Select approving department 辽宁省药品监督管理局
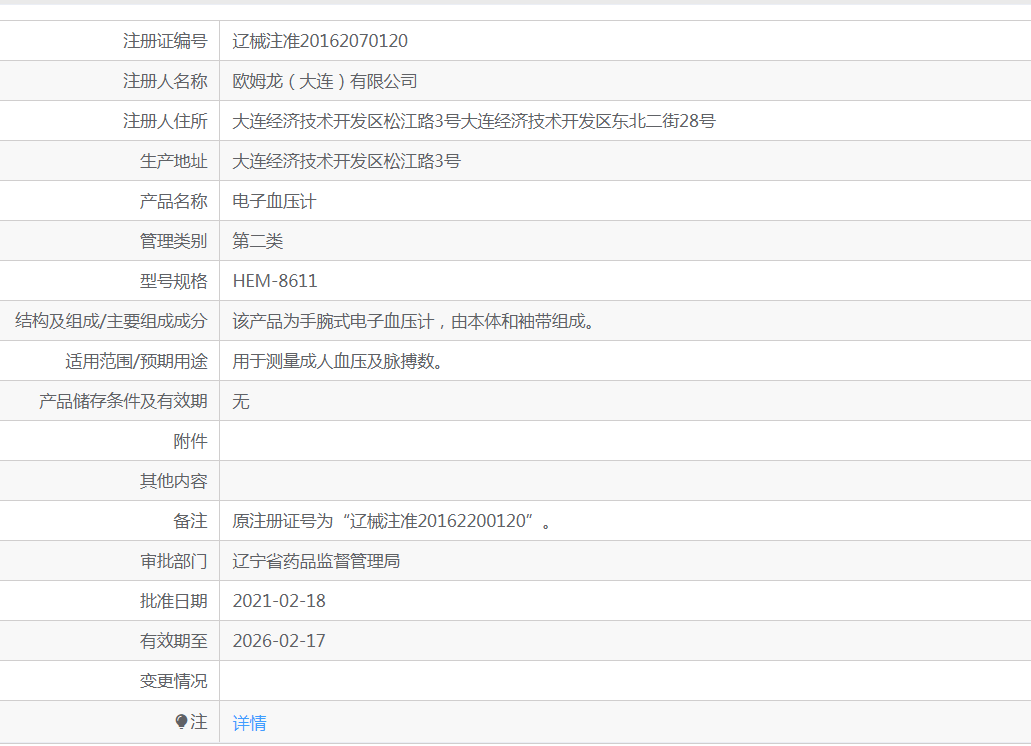This screenshot has height=746, width=1031. pyautogui.click(x=316, y=561)
